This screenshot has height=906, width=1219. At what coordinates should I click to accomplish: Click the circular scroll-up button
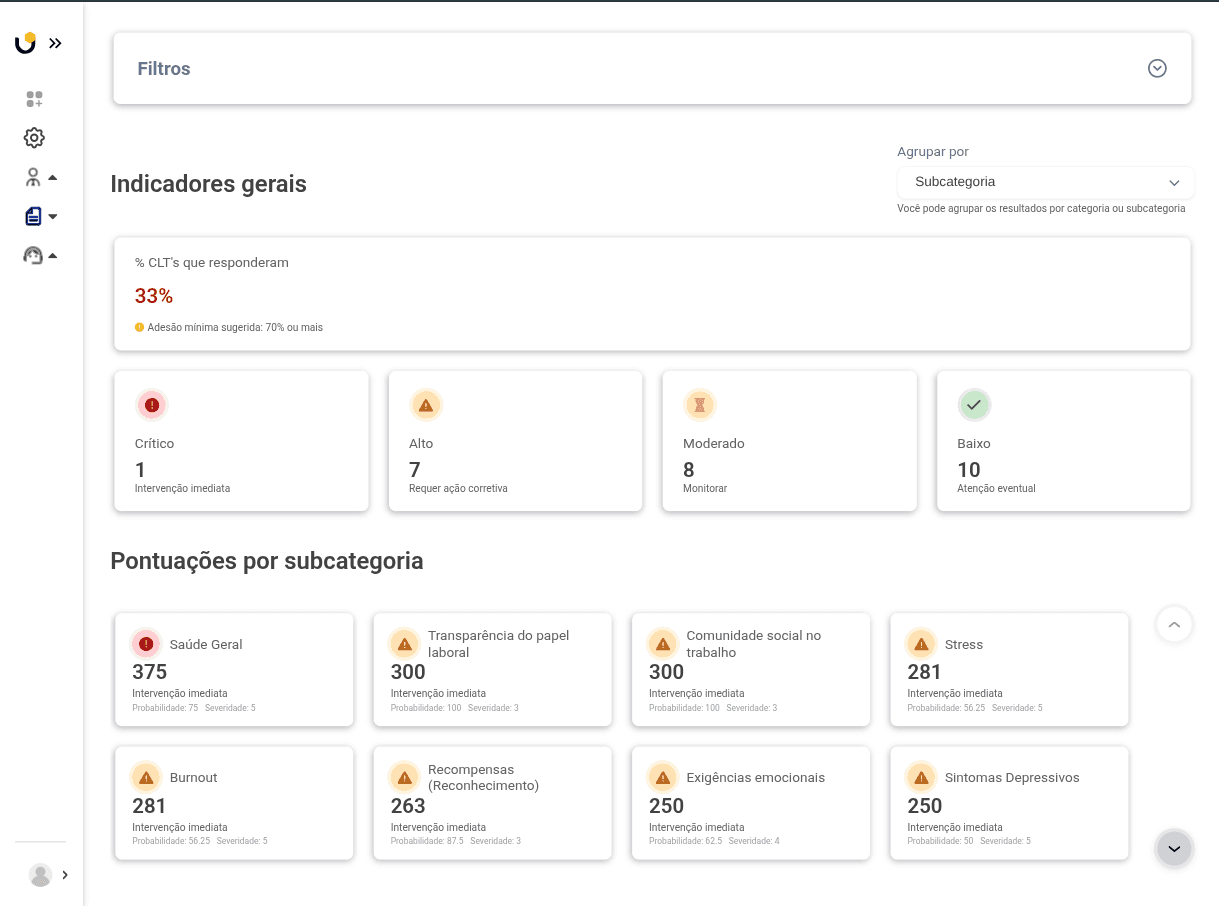coord(1174,624)
